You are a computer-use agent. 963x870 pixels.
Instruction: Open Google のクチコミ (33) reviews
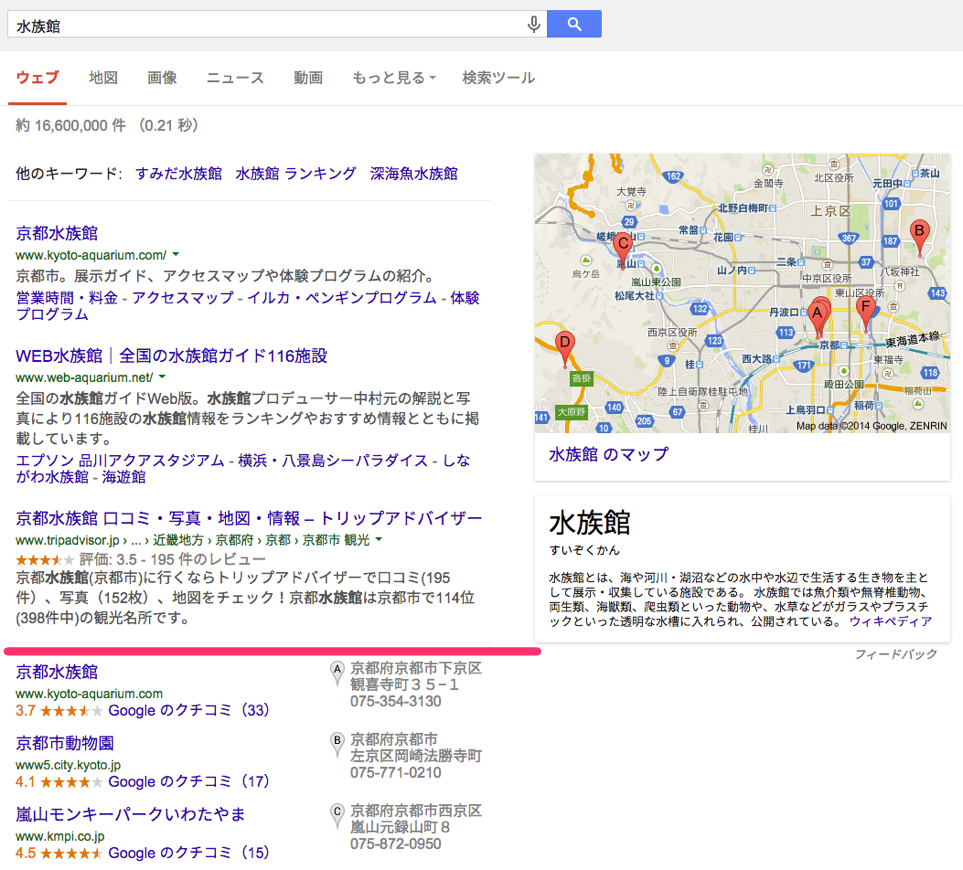(x=189, y=710)
